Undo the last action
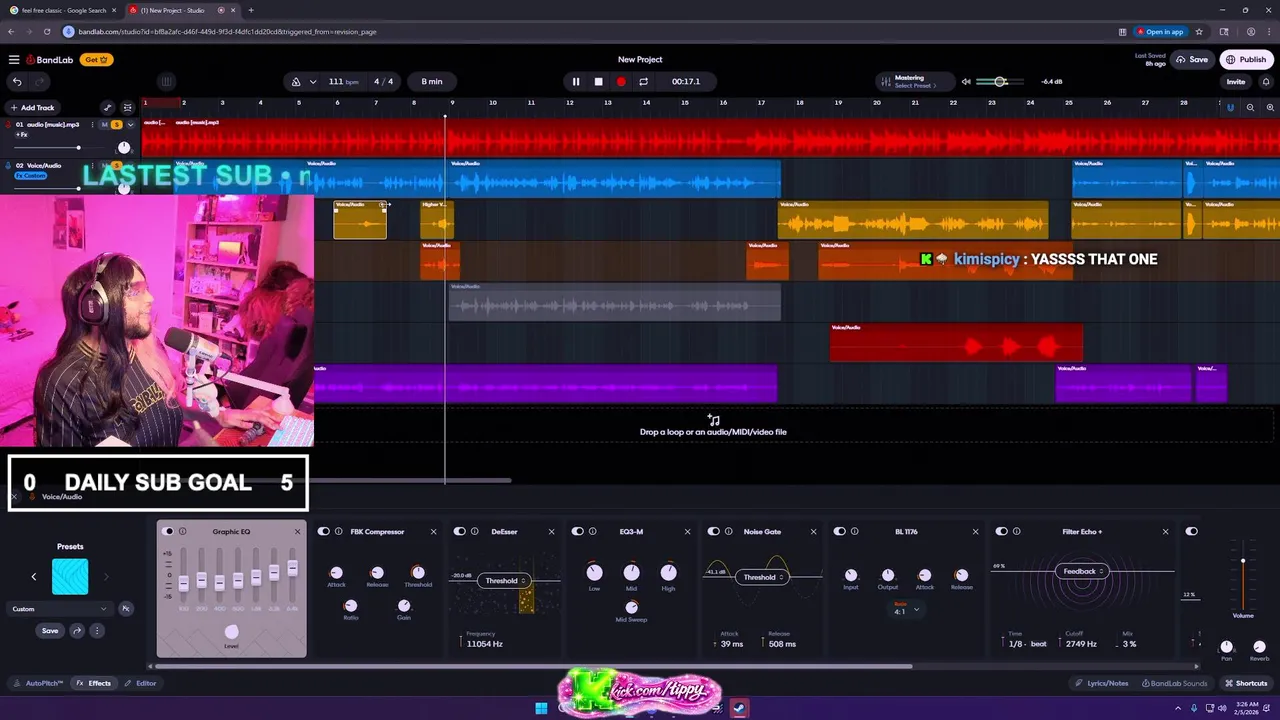Viewport: 1280px width, 720px height. 17,81
